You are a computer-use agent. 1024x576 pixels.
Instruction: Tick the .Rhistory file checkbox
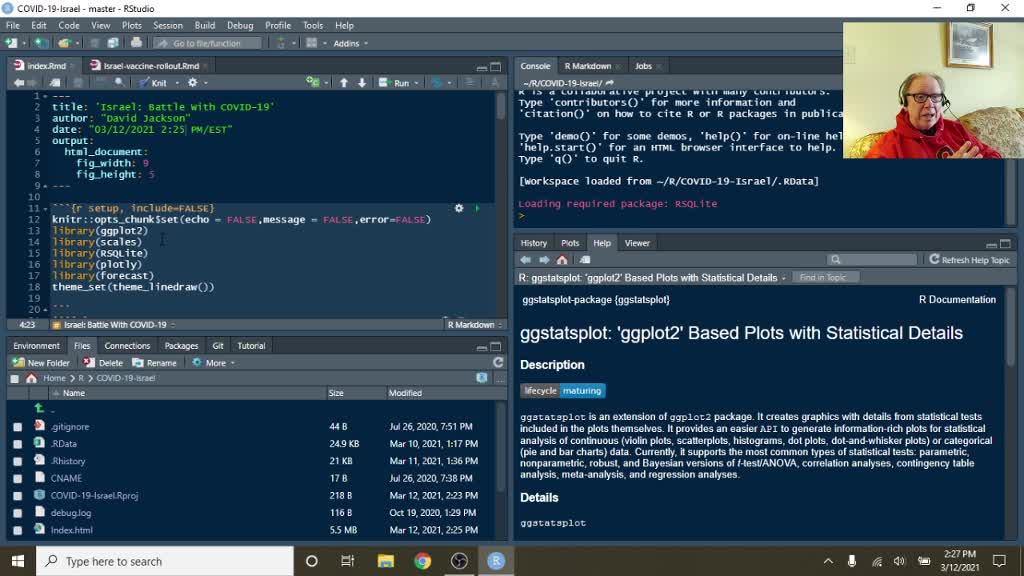point(18,461)
